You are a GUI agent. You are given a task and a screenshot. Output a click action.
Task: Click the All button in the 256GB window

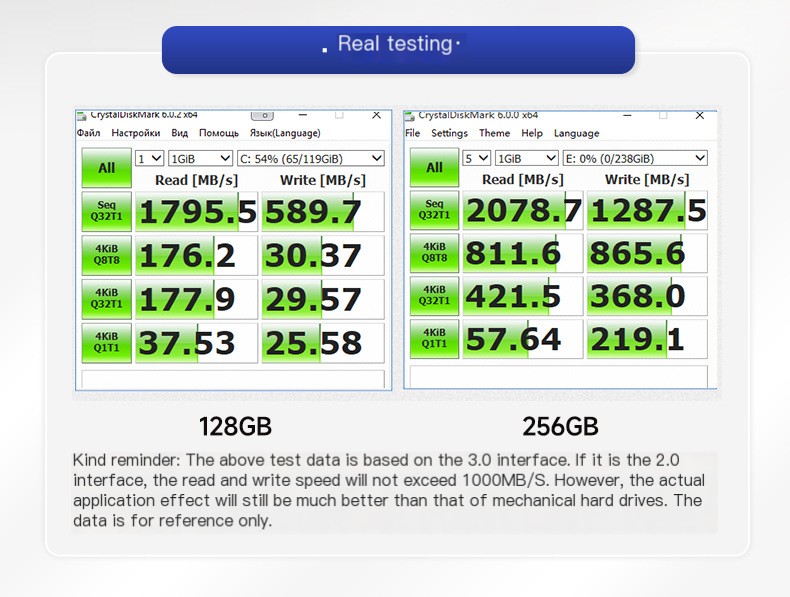coord(434,168)
